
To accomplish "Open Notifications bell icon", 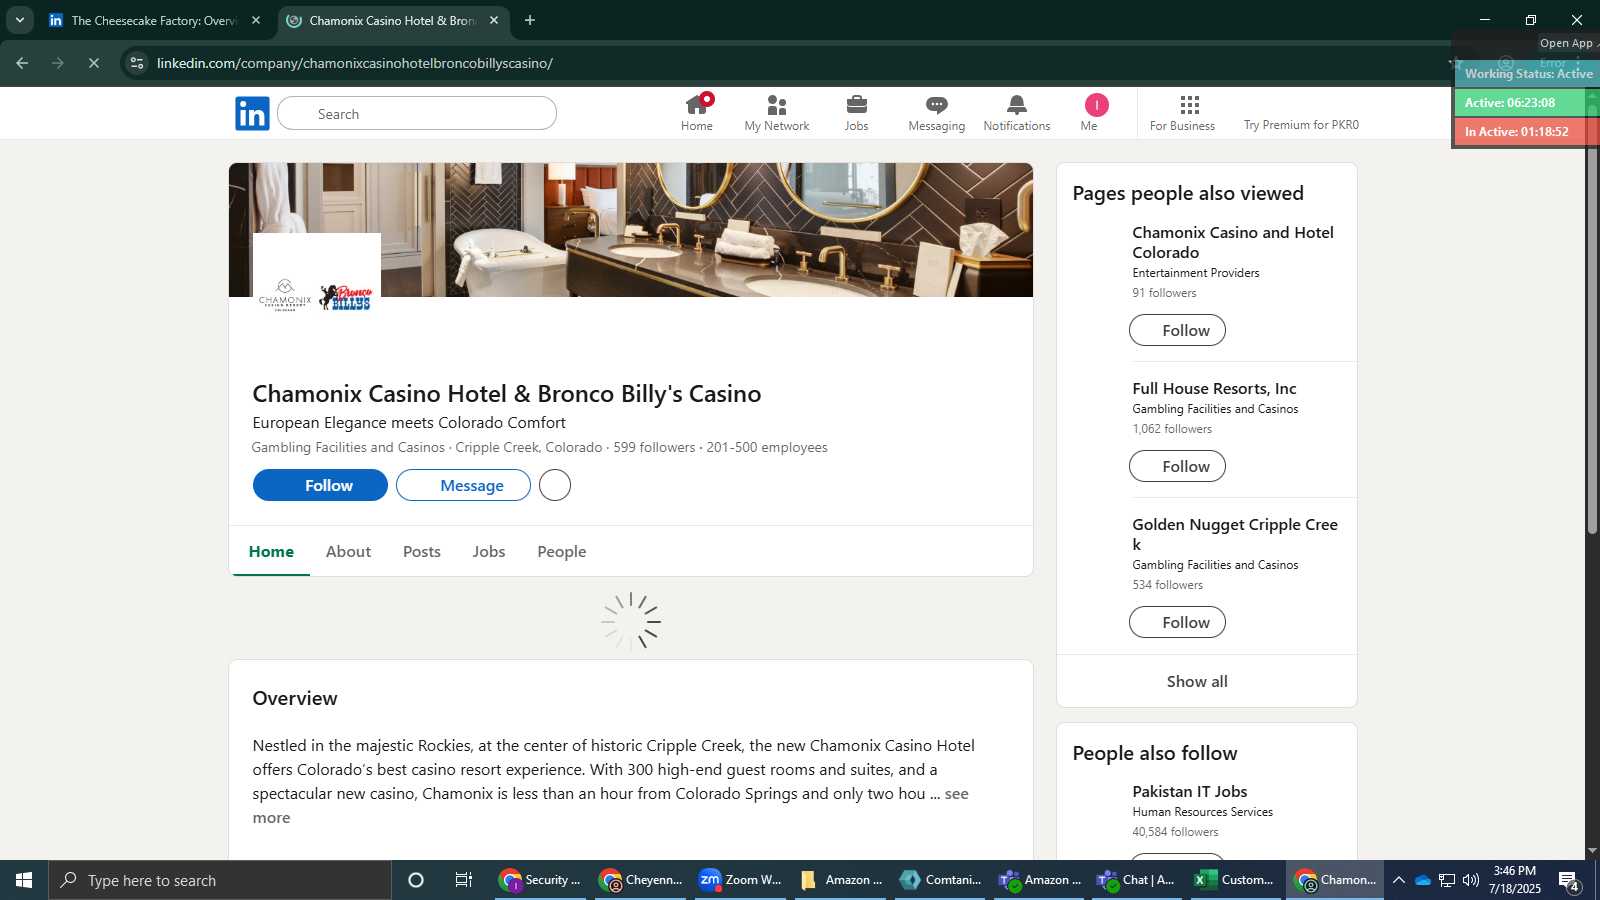I will pos(1017,113).
